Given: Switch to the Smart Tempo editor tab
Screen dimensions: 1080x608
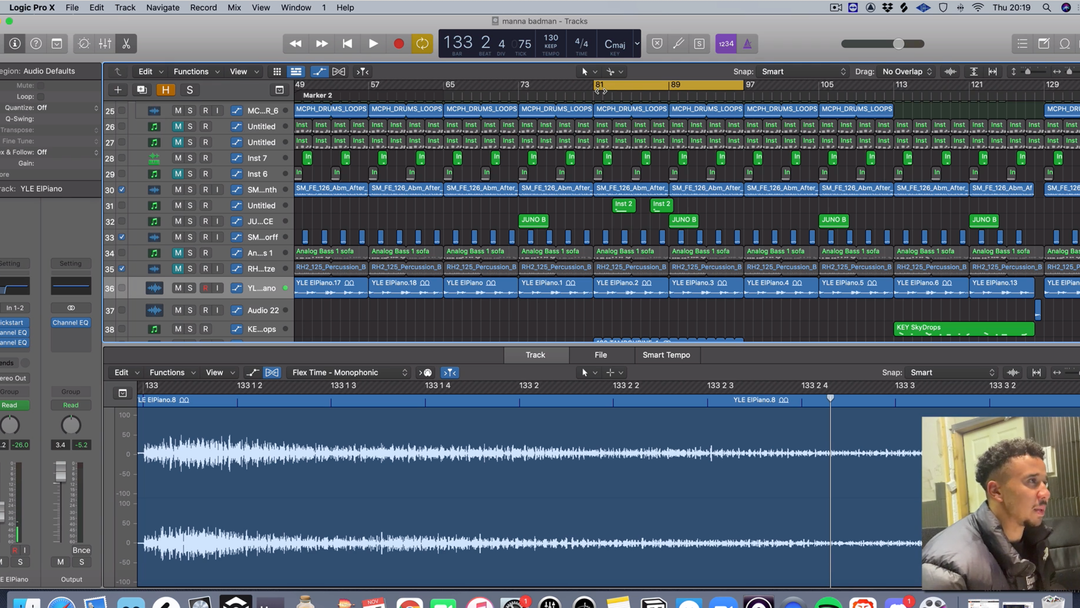Looking at the screenshot, I should click(x=666, y=355).
